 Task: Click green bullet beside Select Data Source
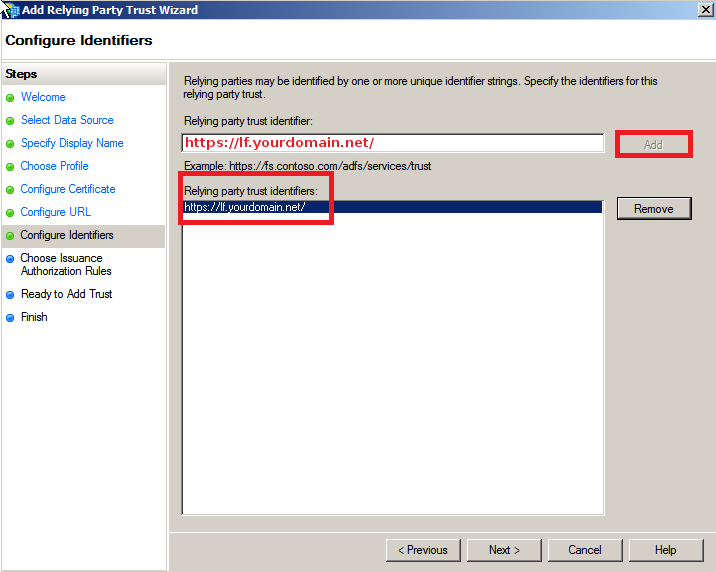pyautogui.click(x=10, y=121)
